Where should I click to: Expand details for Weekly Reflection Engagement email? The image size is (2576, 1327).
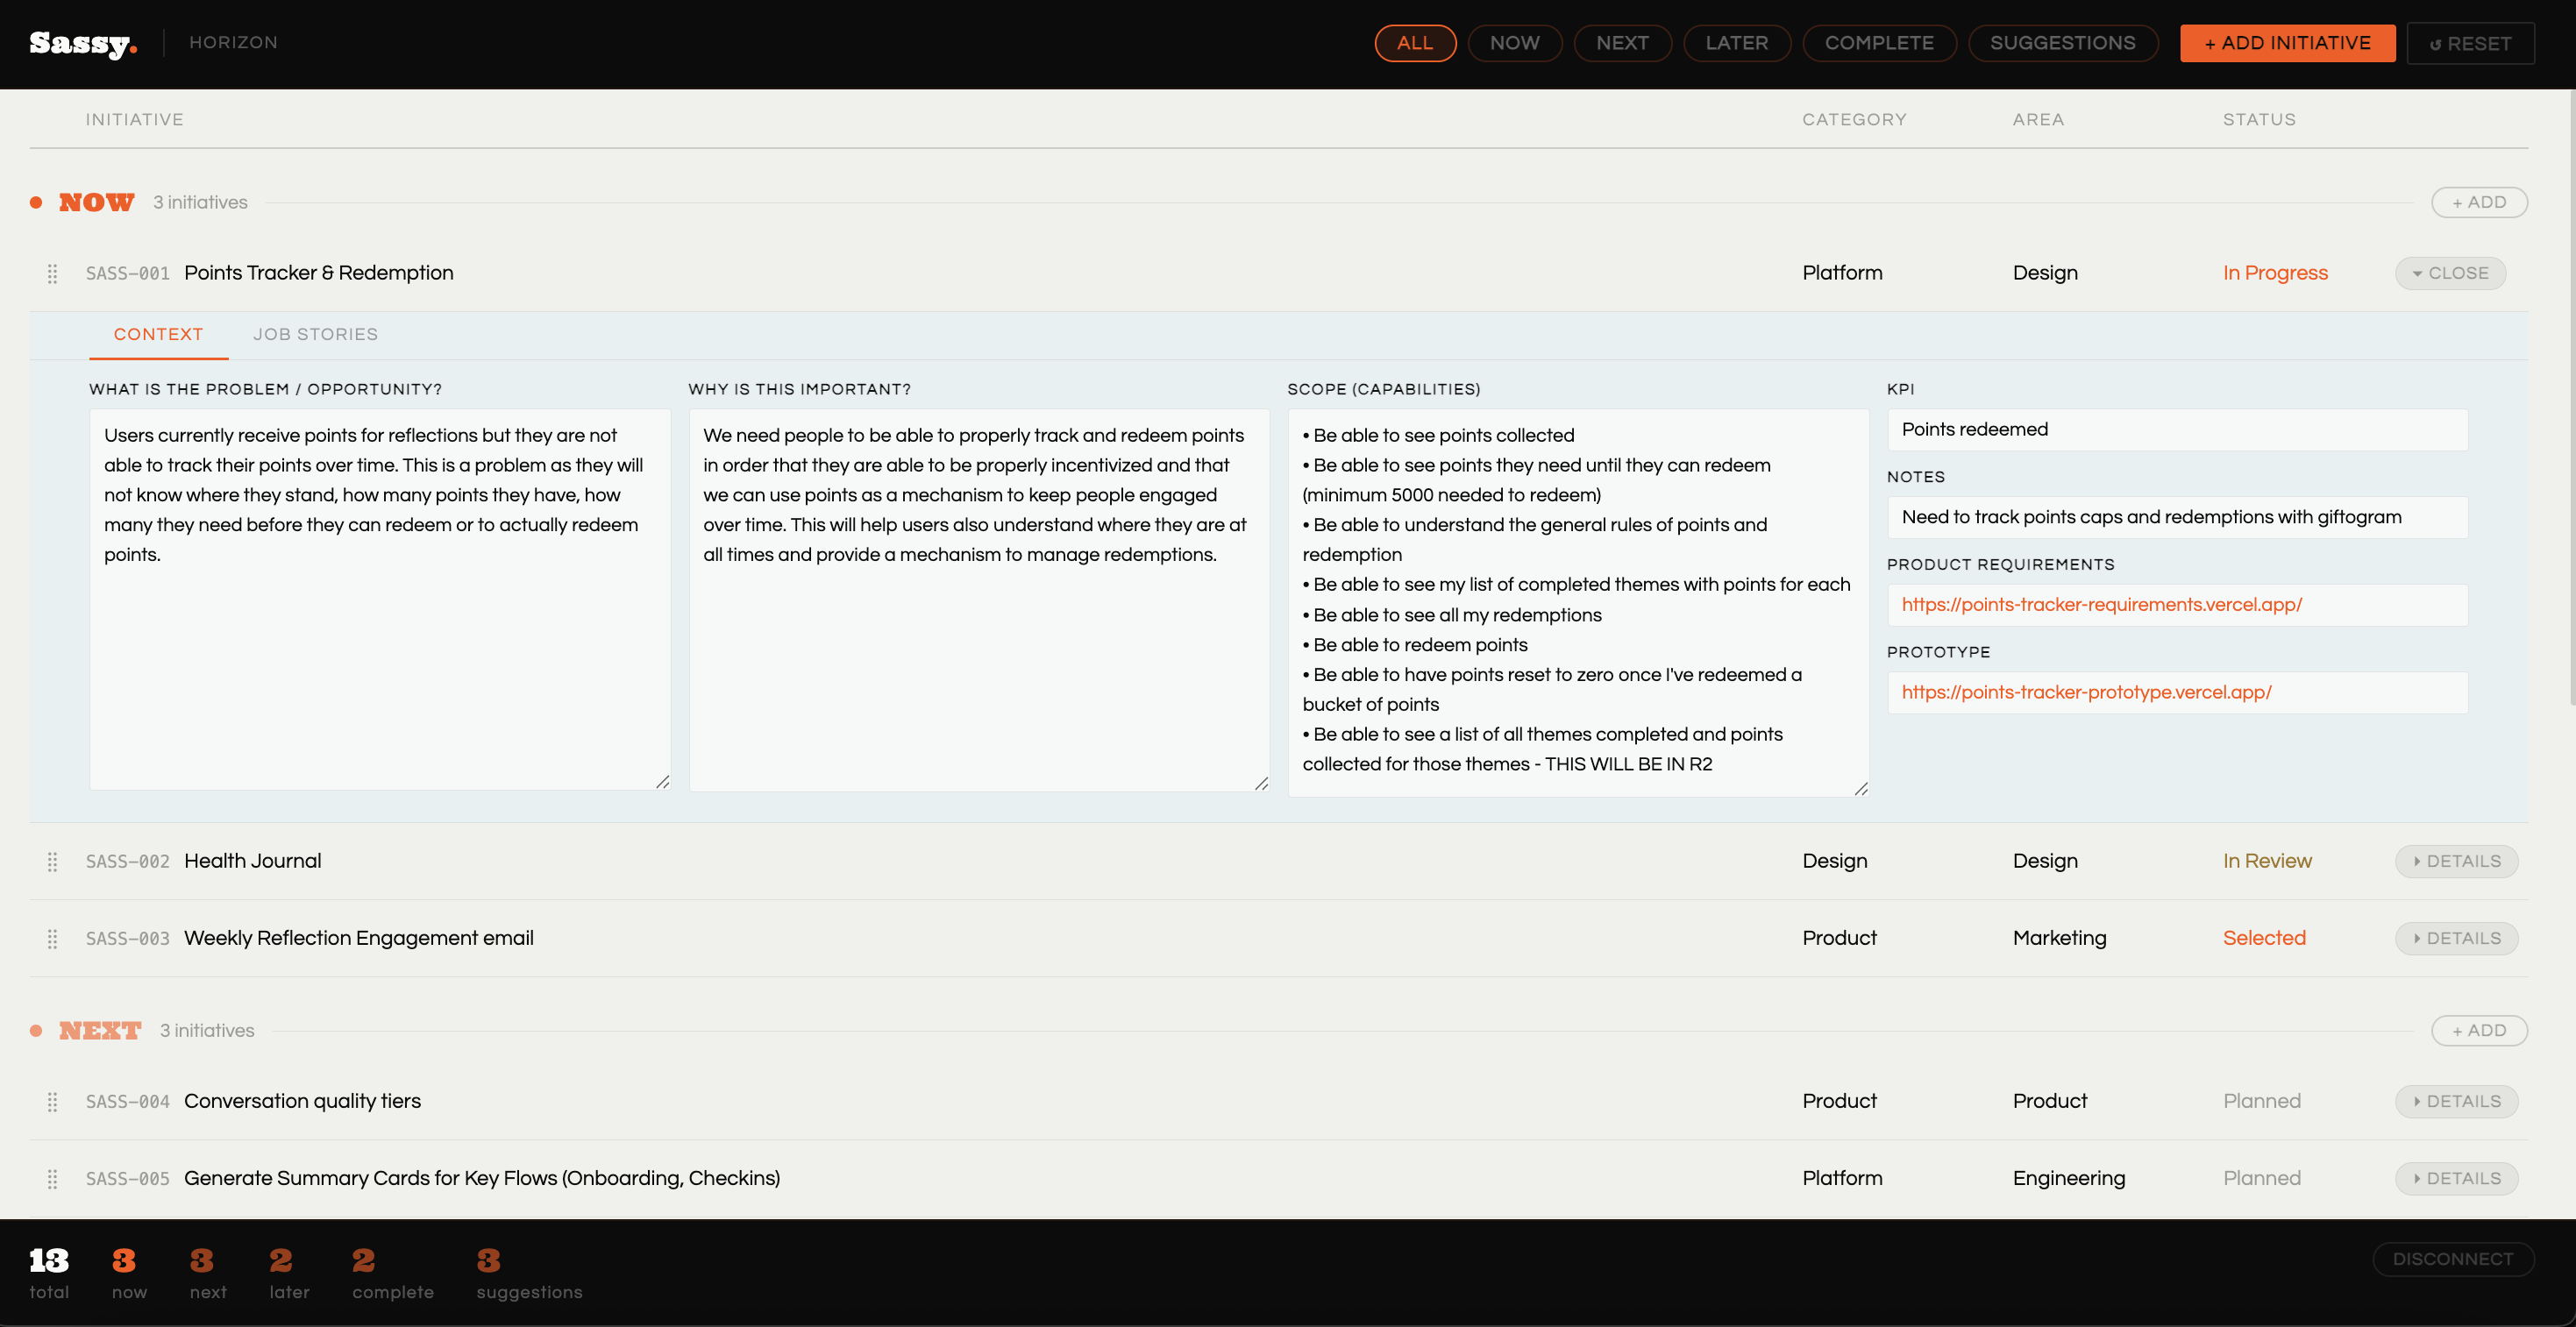point(2456,938)
